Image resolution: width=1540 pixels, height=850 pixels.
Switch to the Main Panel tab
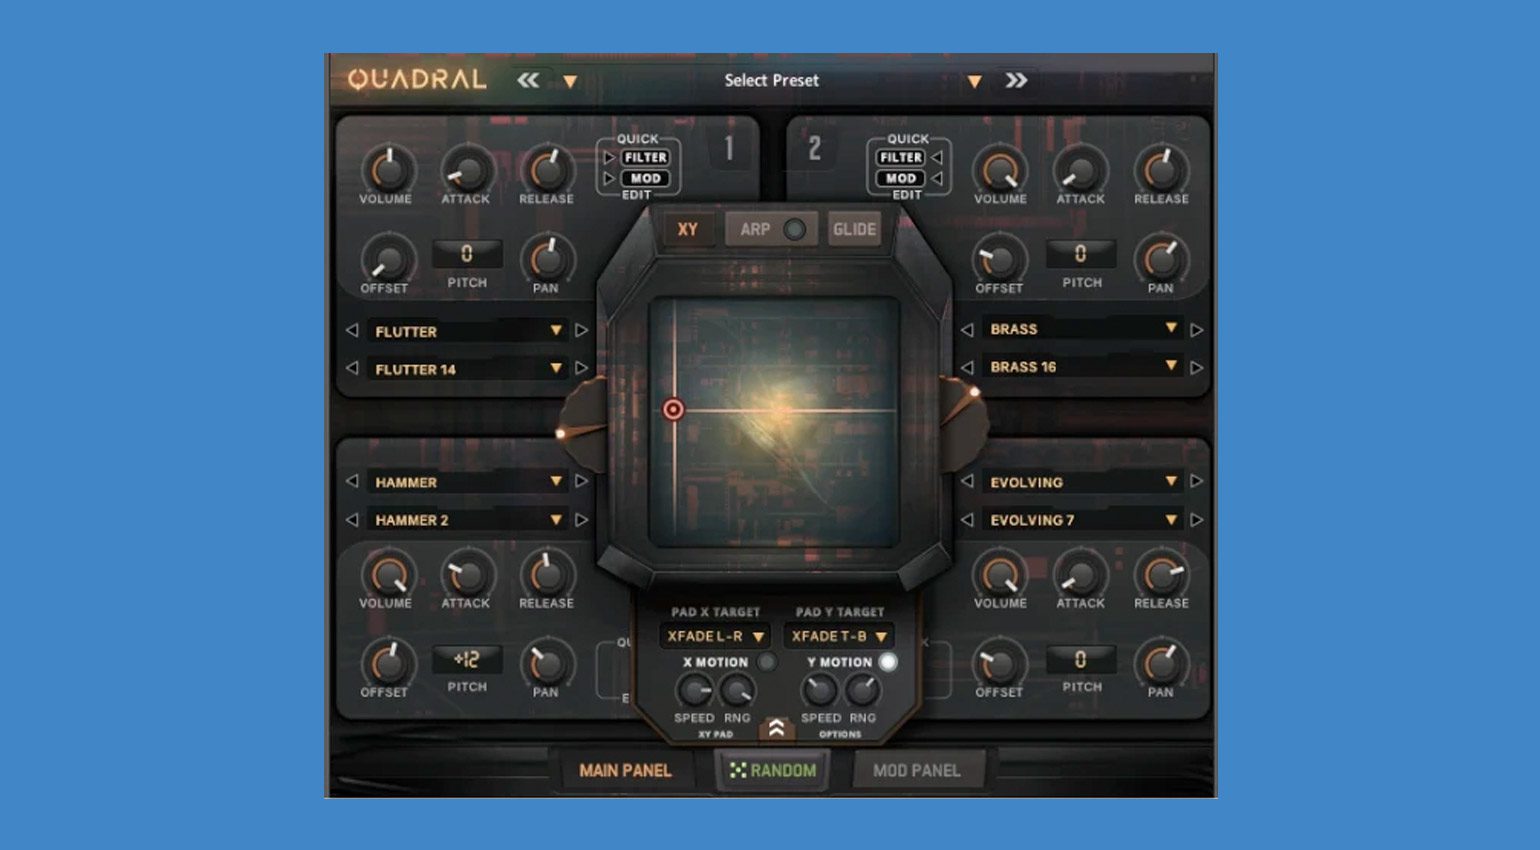[x=625, y=770]
